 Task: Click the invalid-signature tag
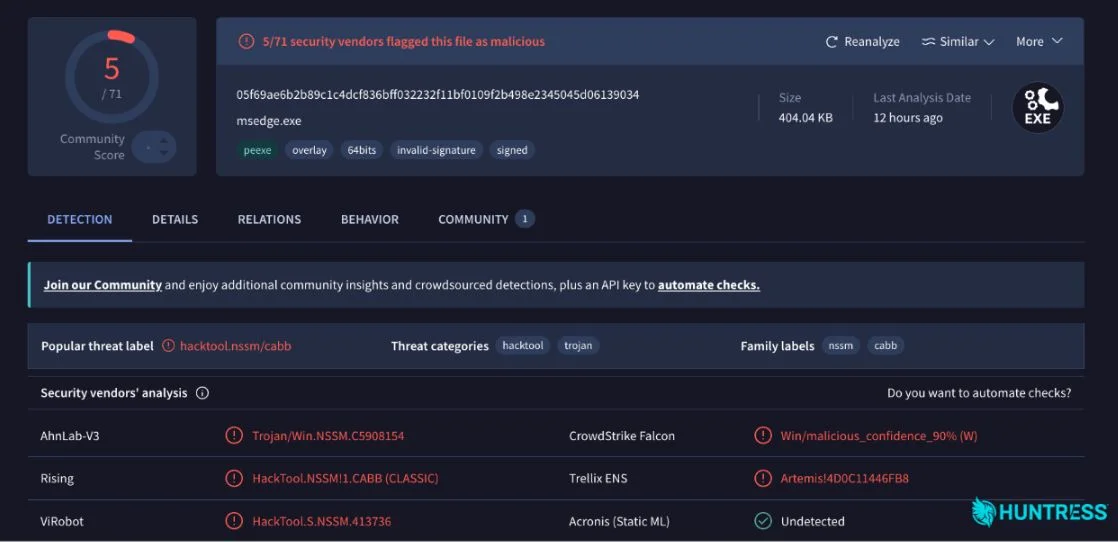(x=436, y=150)
